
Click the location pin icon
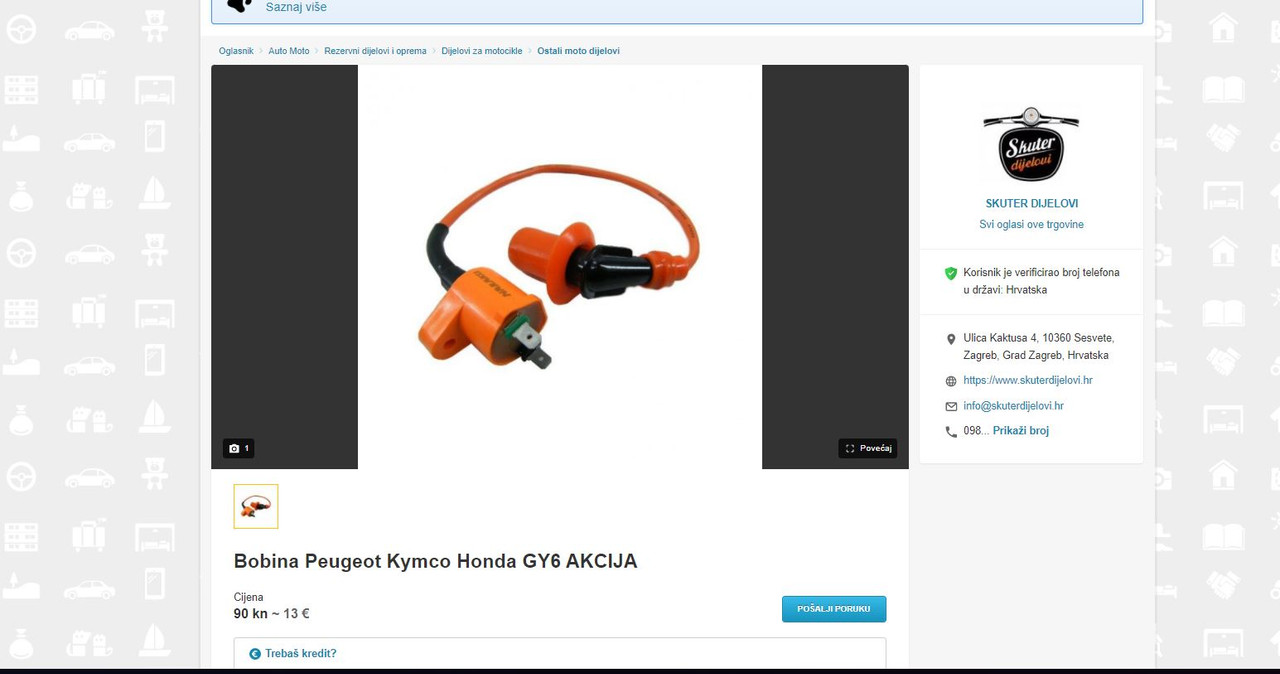tap(951, 340)
